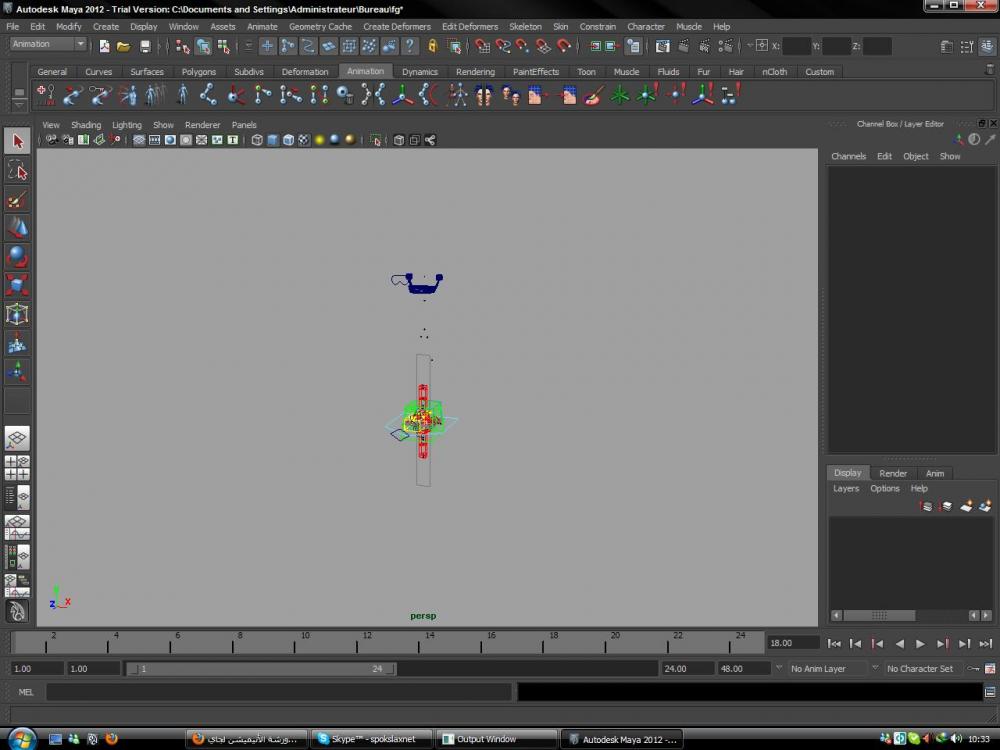The height and width of the screenshot is (750, 1000).
Task: Click the Lasso select tool
Action: coord(17,171)
